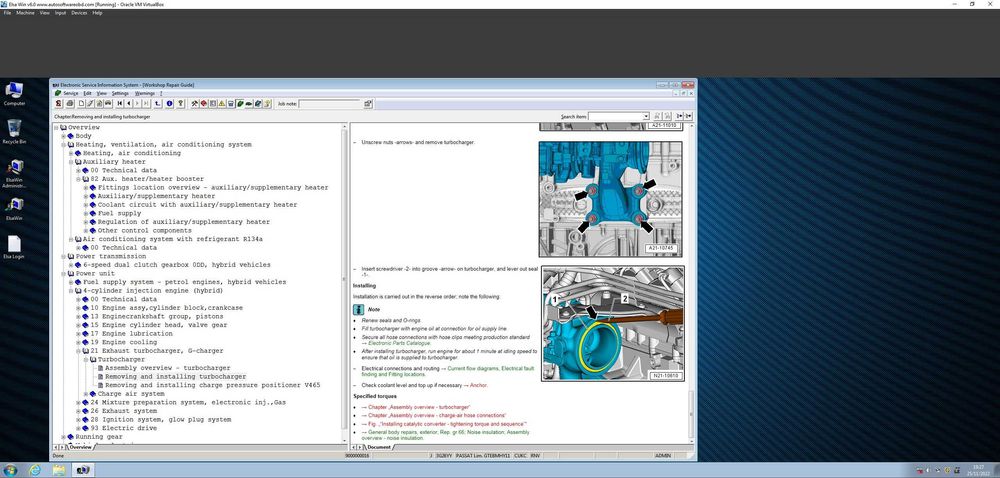Open Computer desktop icon
Image resolution: width=1000 pixels, height=478 pixels.
click(x=14, y=94)
